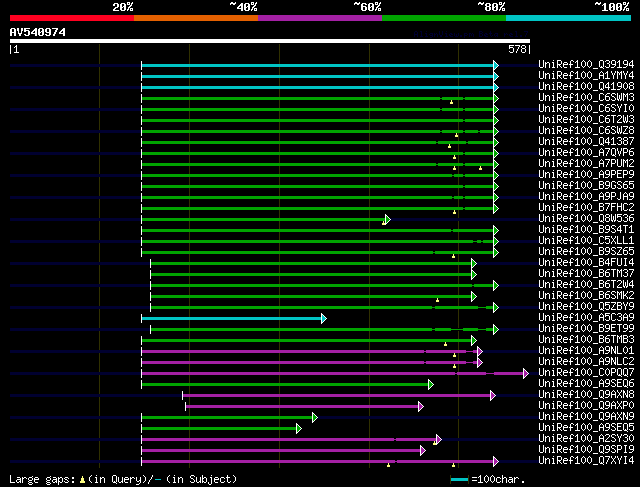This screenshot has height=487, width=640.
Task: Click the UniRef100_B9GS65 label
Action: pos(586,185)
